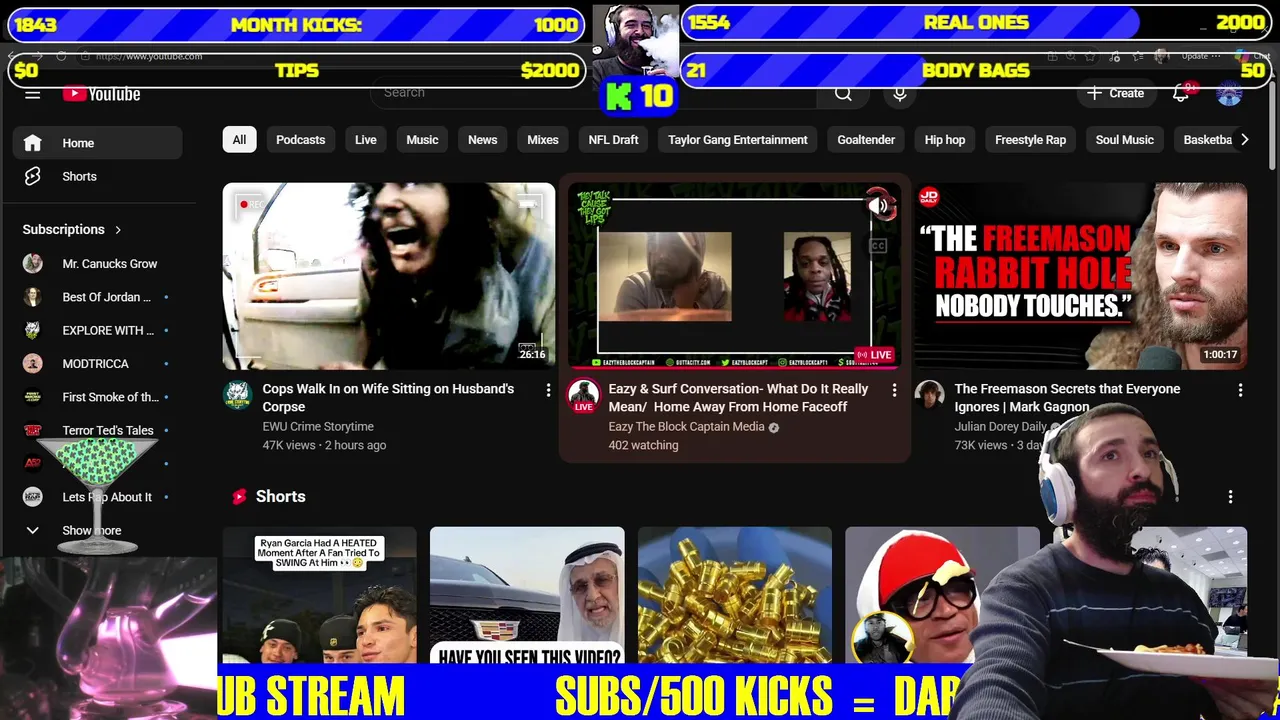Select the Mixes filter chip
This screenshot has height=720, width=1280.
click(x=543, y=140)
